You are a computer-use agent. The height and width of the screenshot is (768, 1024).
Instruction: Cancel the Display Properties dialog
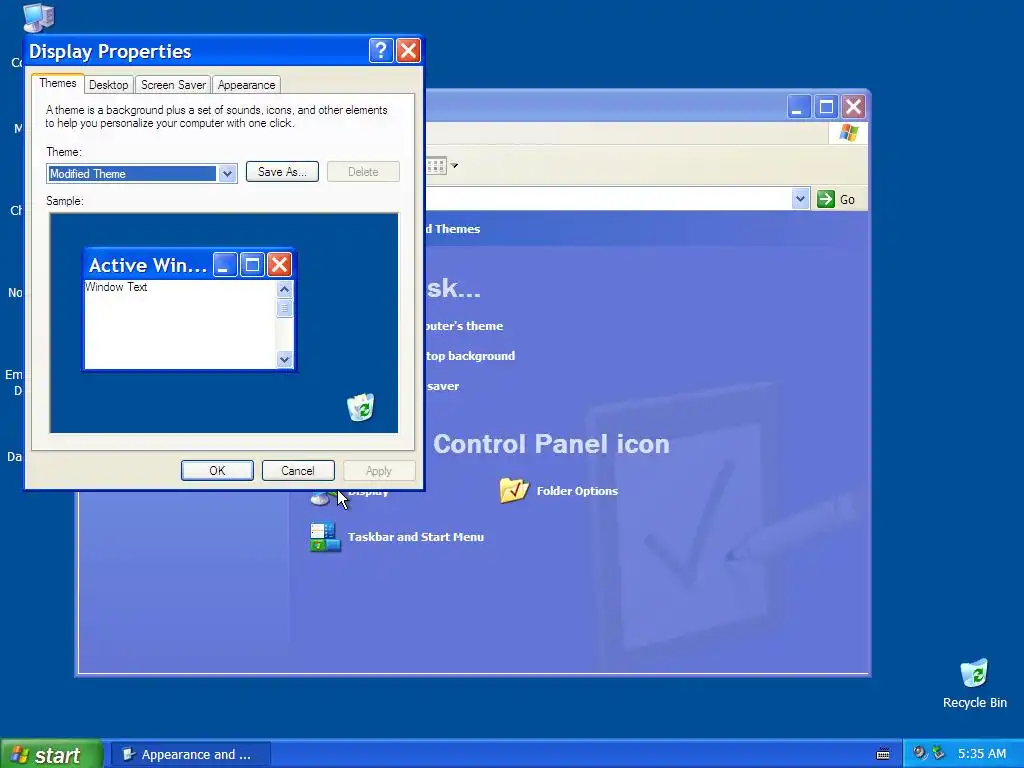298,471
